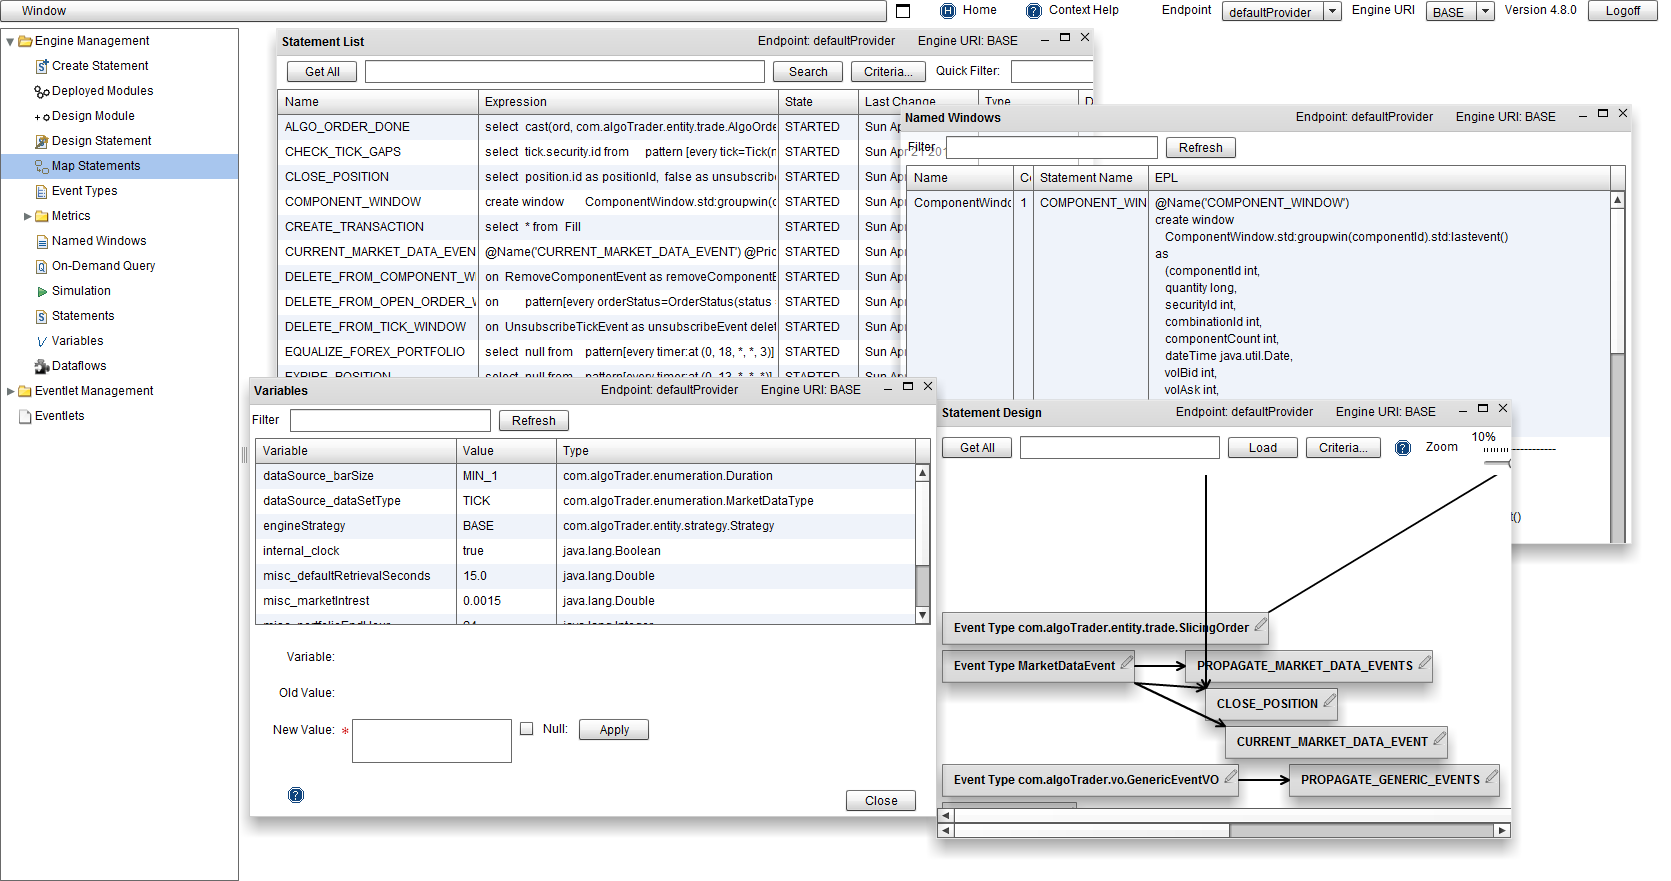Image resolution: width=1671 pixels, height=881 pixels.
Task: Click the Create Statement tree icon
Action: (x=42, y=67)
